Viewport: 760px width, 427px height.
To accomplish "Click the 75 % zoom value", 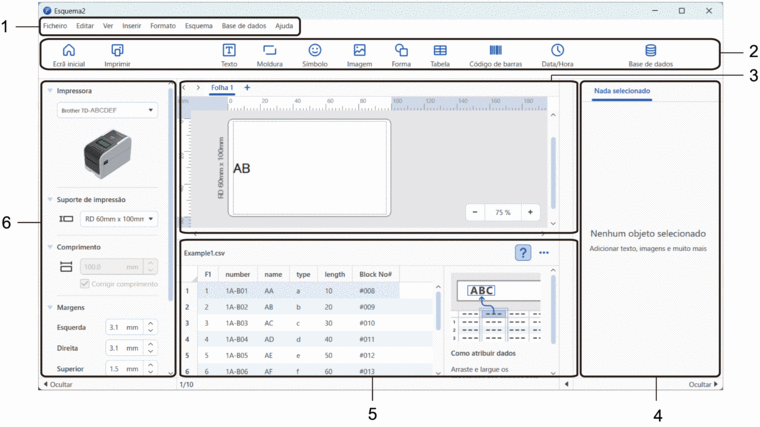I will (x=503, y=212).
